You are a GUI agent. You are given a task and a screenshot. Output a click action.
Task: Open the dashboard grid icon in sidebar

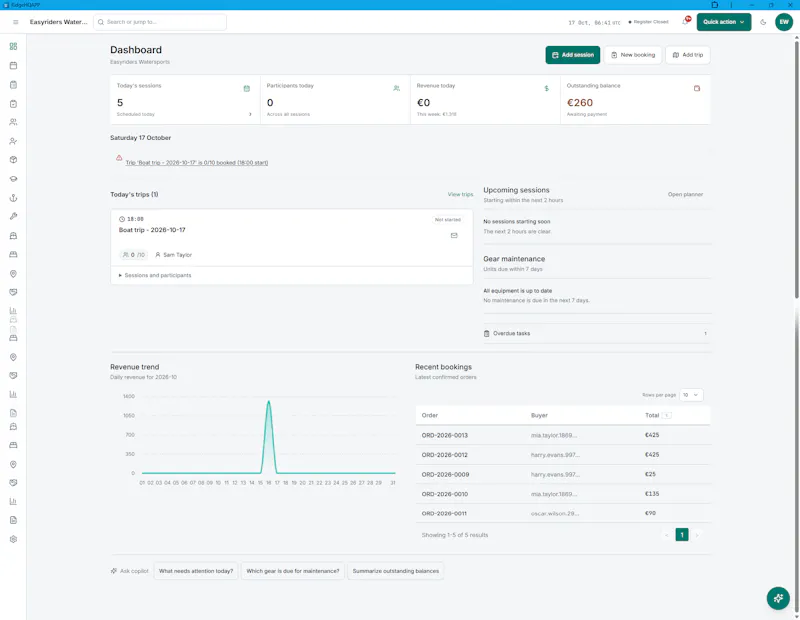[13, 46]
